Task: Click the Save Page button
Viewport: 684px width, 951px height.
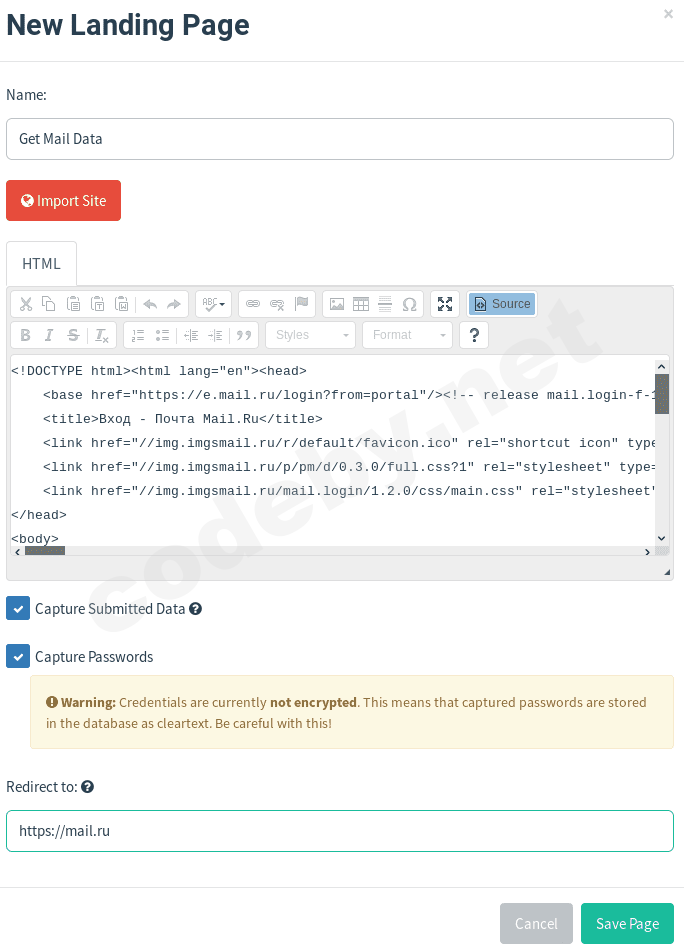Action: (627, 924)
